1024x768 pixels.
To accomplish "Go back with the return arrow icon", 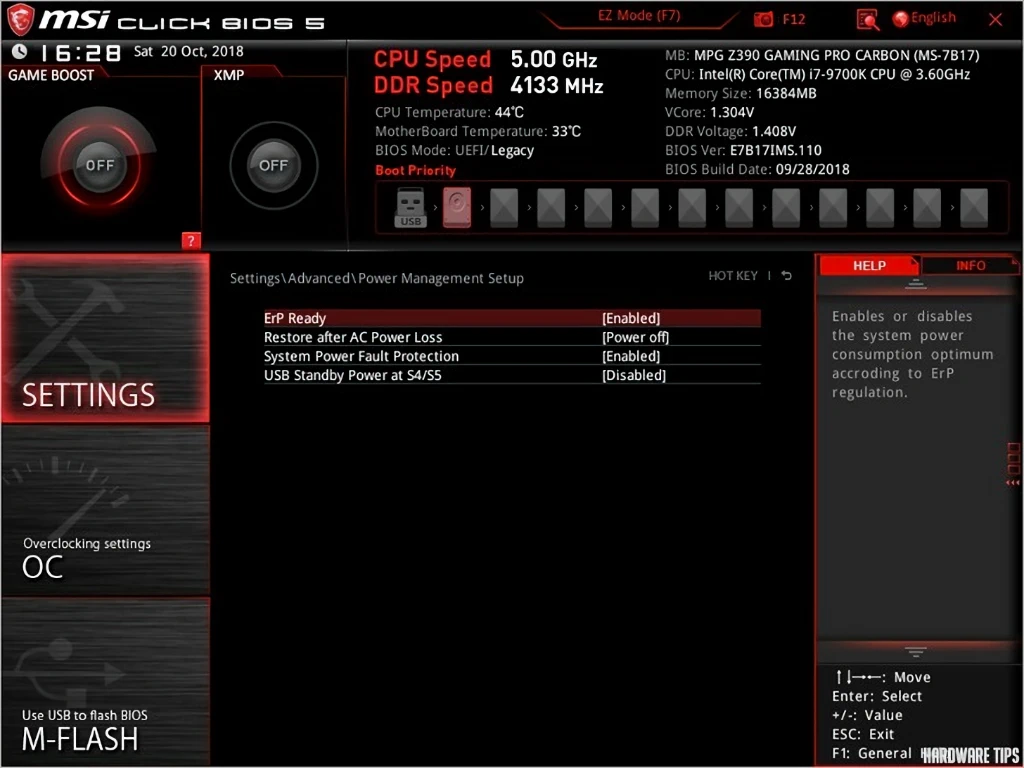I will (x=787, y=276).
